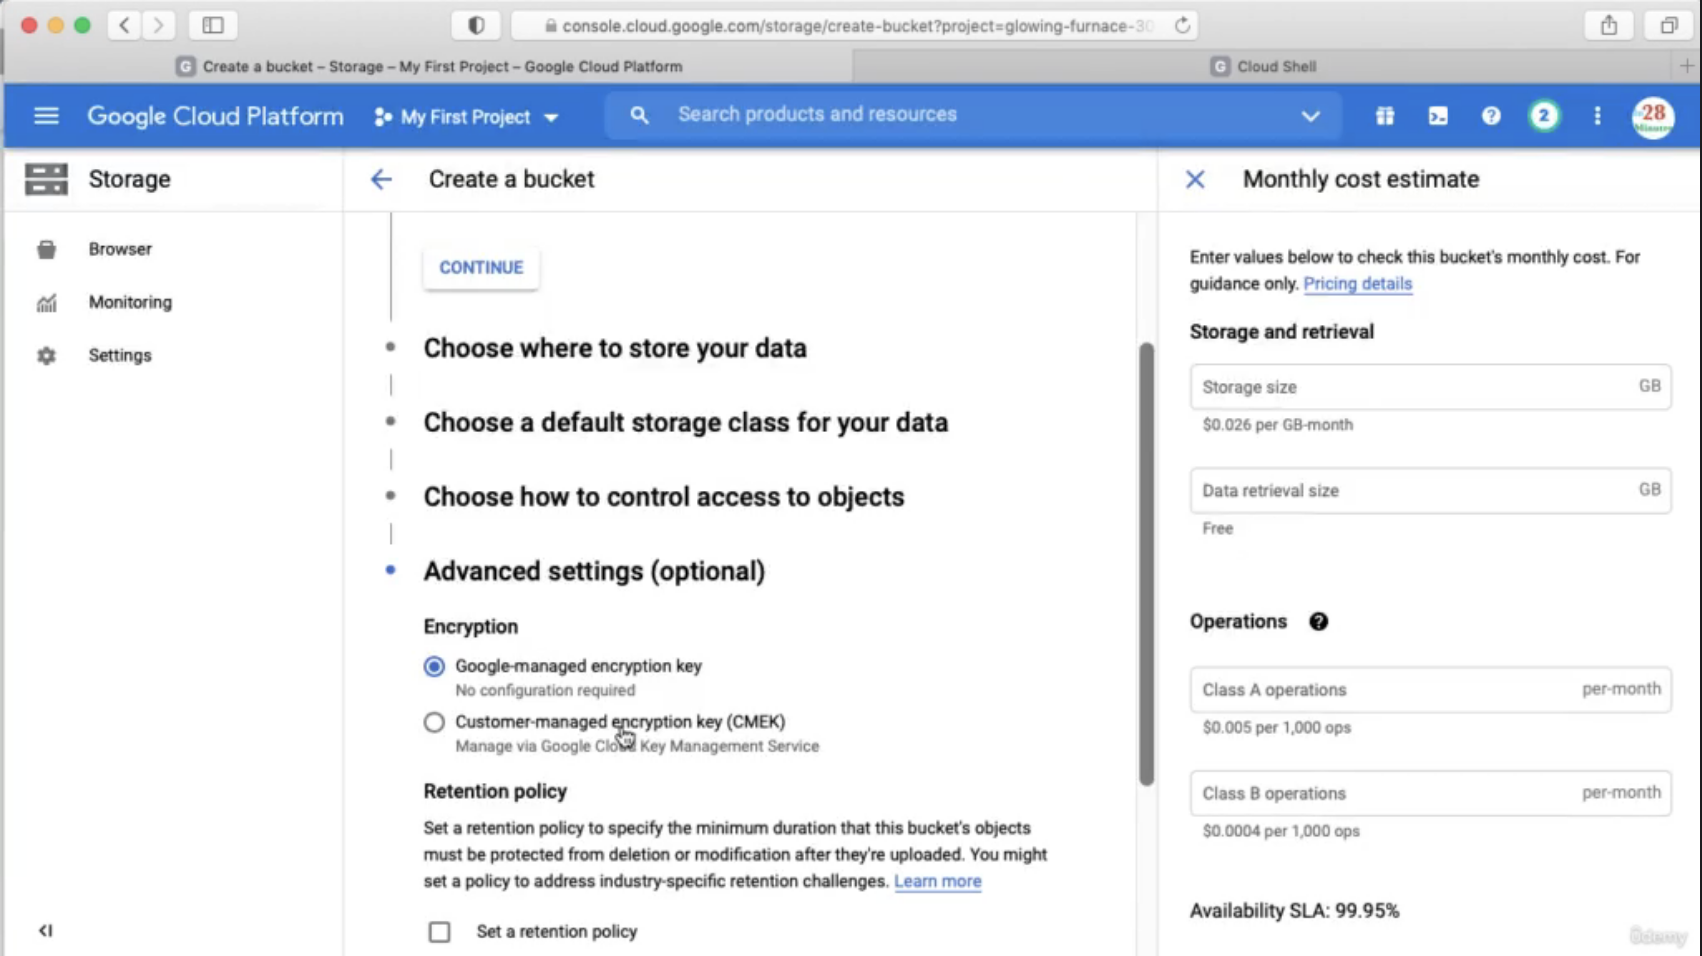Select the Create a bucket browser tab

tap(430, 66)
